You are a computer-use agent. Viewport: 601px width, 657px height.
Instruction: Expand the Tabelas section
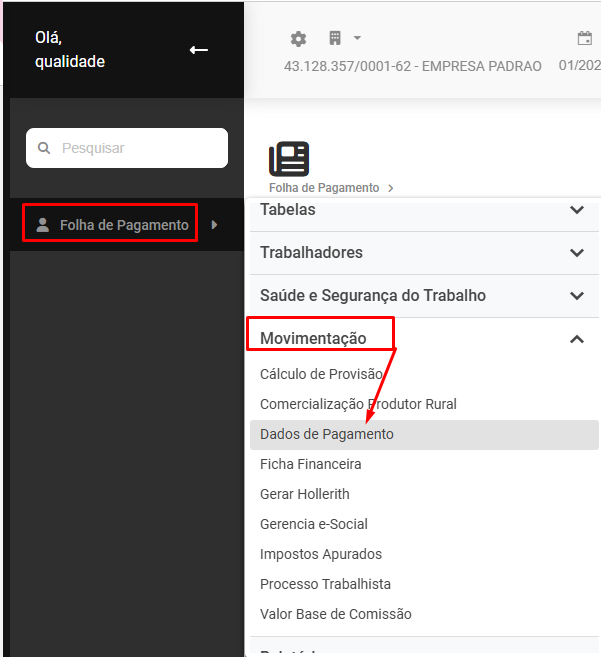coord(576,210)
